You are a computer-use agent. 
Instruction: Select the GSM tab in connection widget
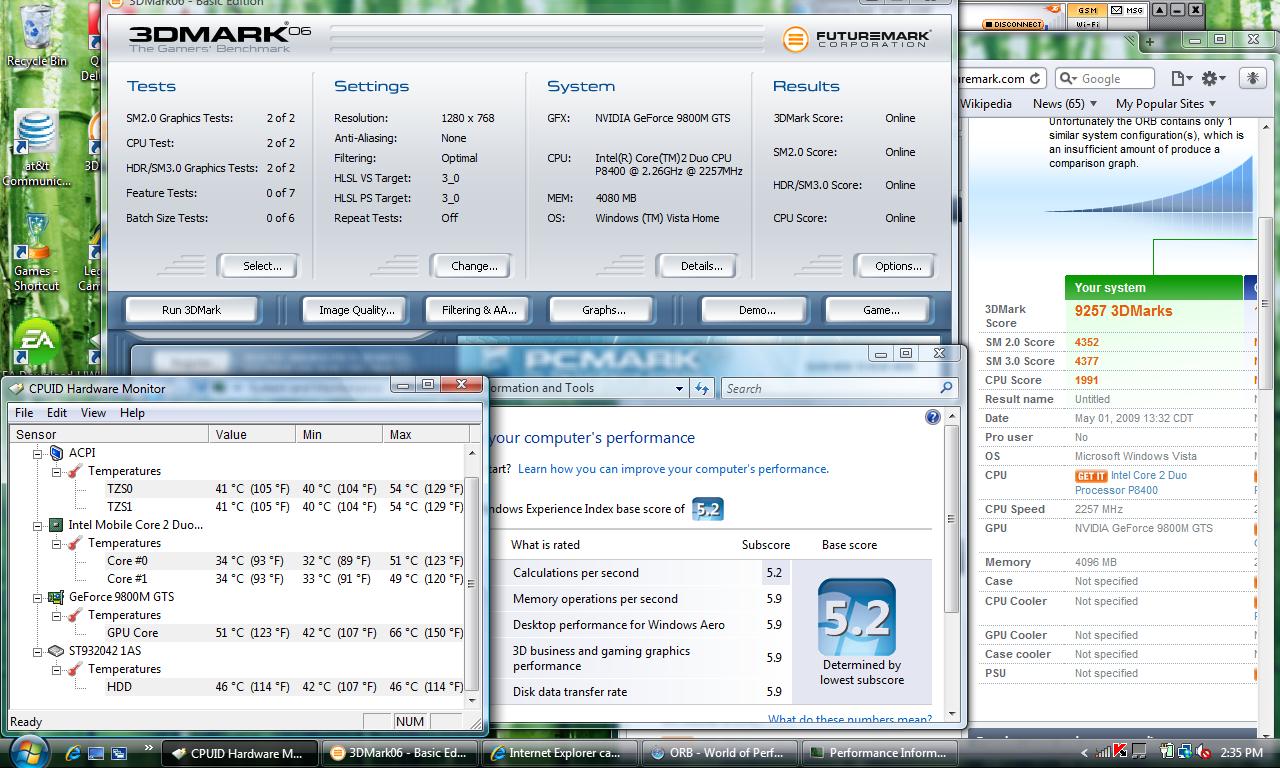[1087, 11]
